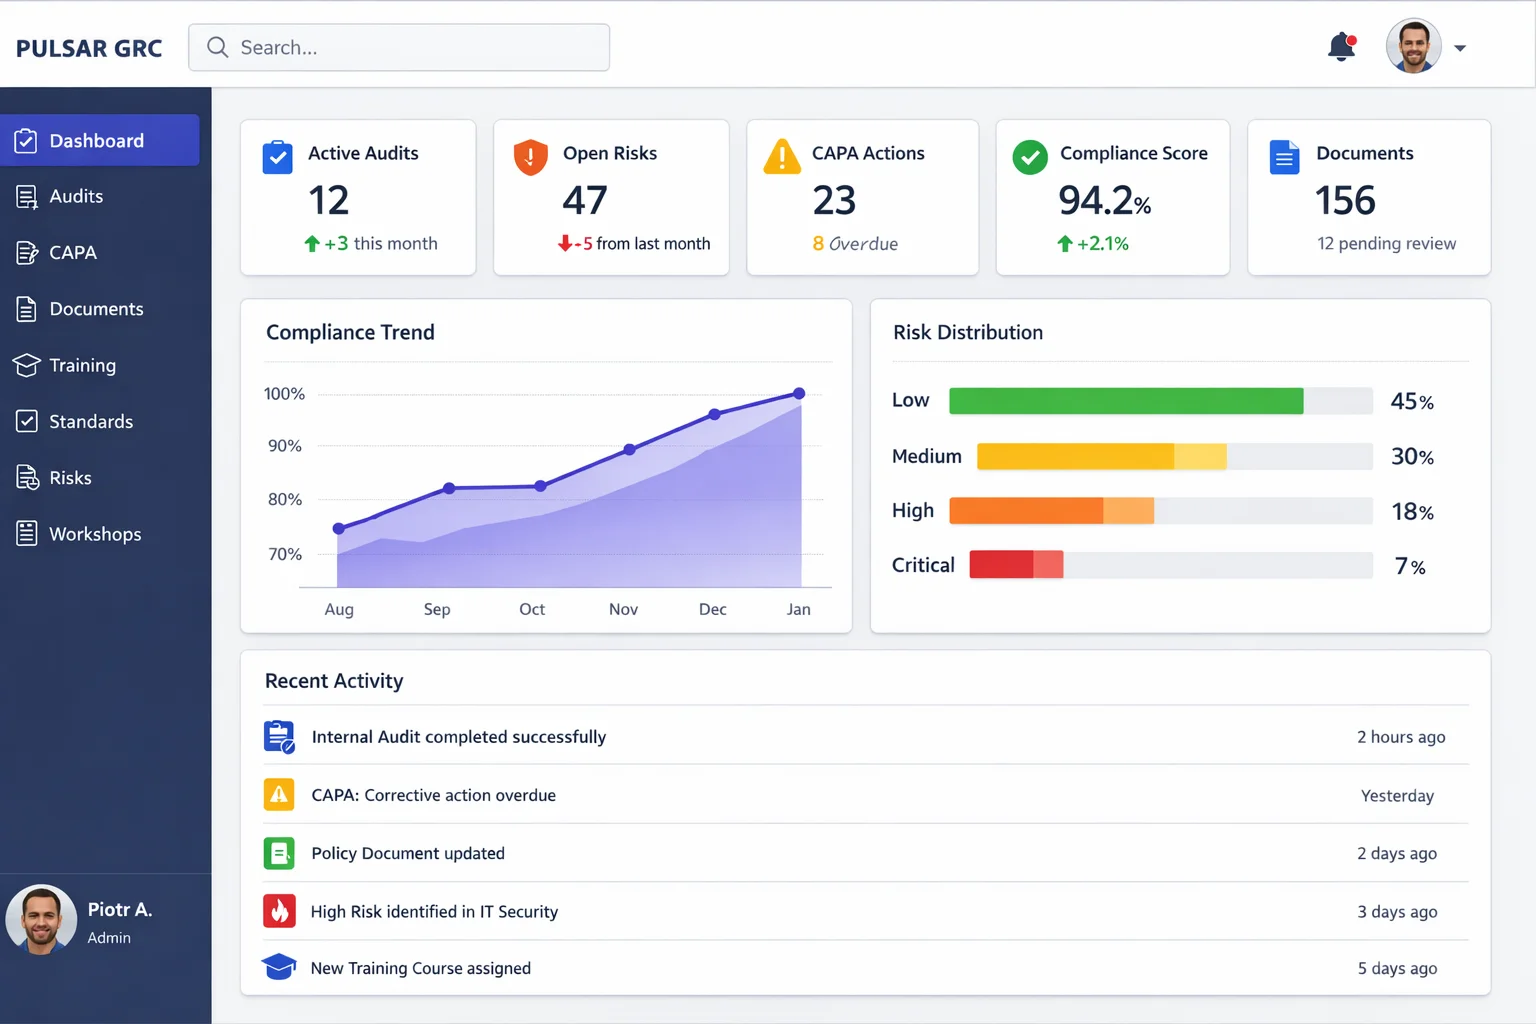Open the CAPA: Corrective action overdue activity

[433, 794]
